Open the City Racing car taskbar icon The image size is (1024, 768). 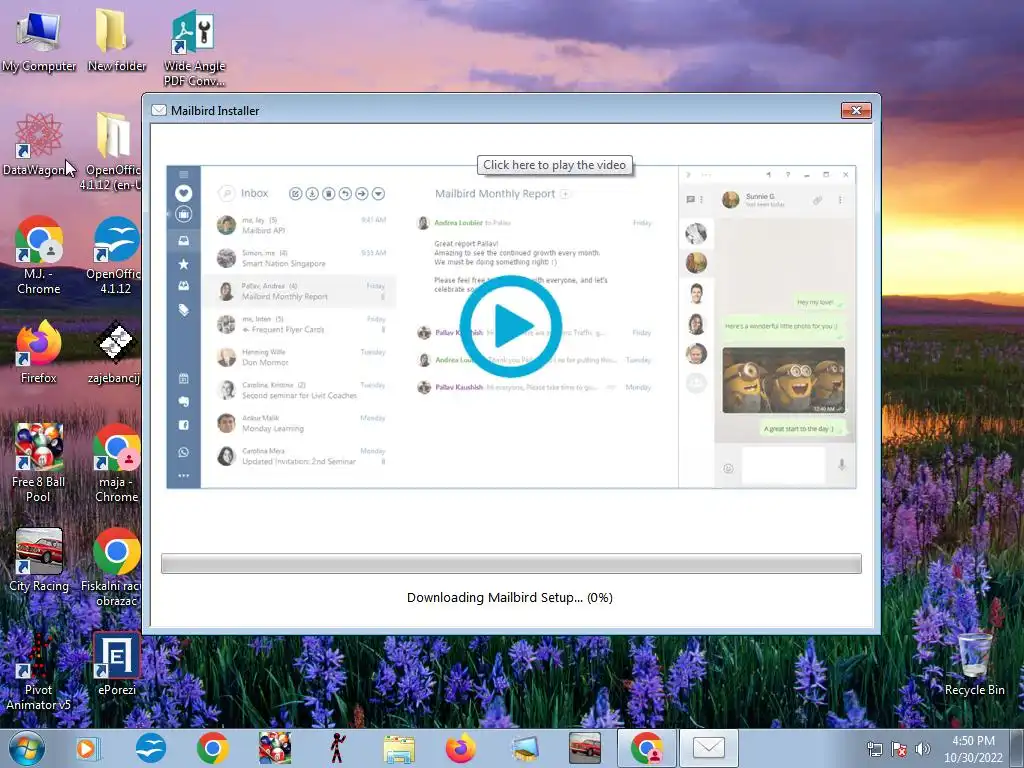[x=584, y=748]
